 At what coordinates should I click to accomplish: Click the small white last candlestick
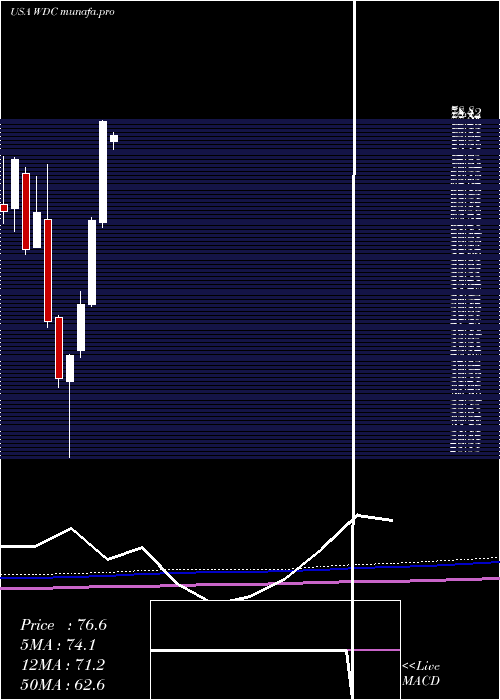[114, 138]
